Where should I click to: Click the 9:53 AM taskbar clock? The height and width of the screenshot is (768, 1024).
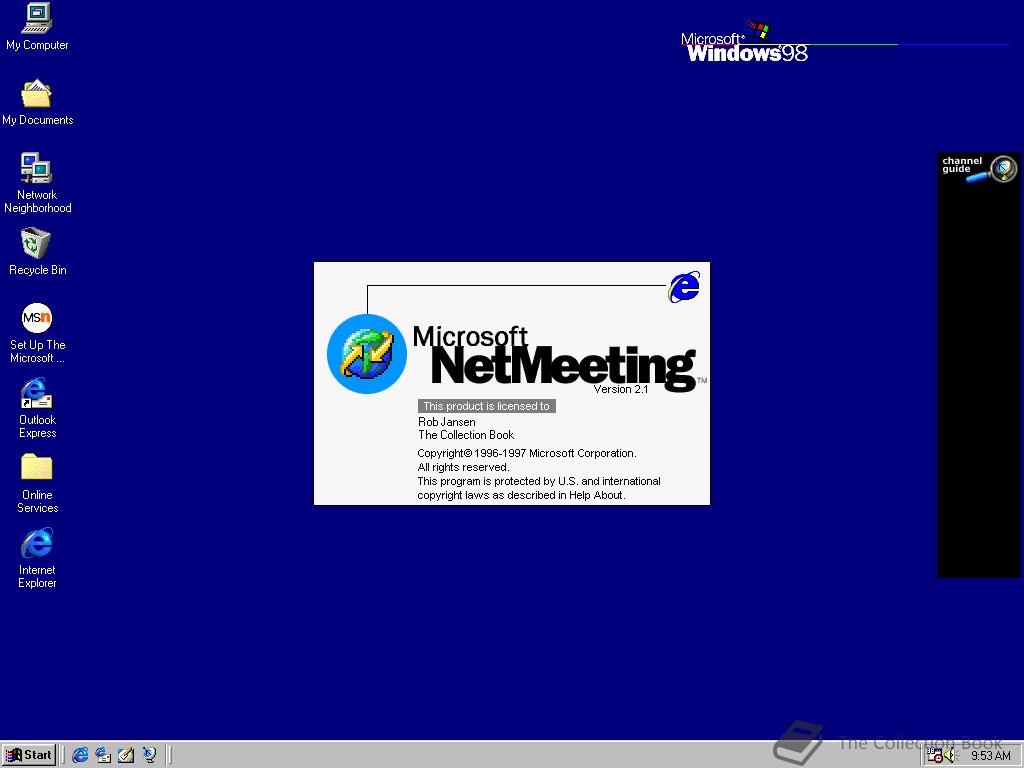point(991,756)
